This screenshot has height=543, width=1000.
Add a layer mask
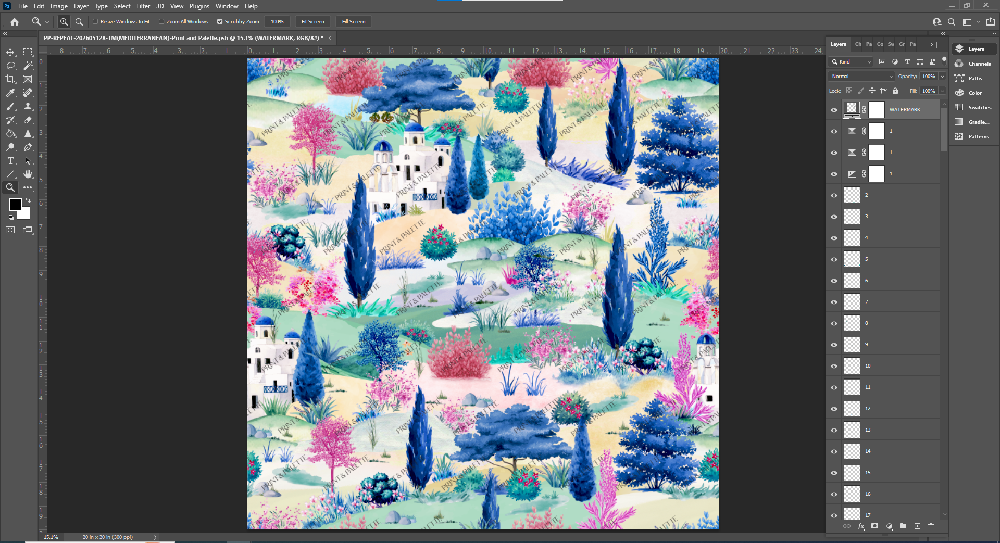874,526
